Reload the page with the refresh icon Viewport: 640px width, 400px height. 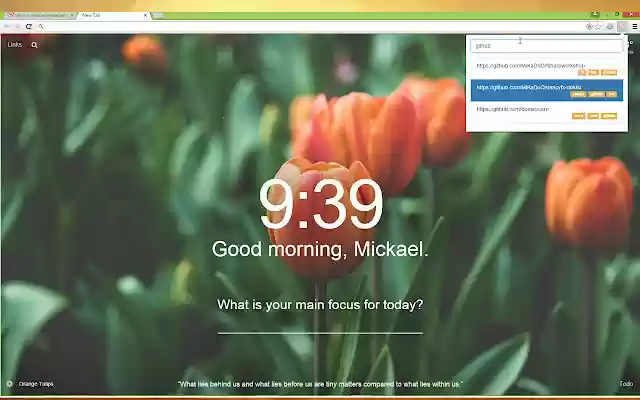[29, 27]
